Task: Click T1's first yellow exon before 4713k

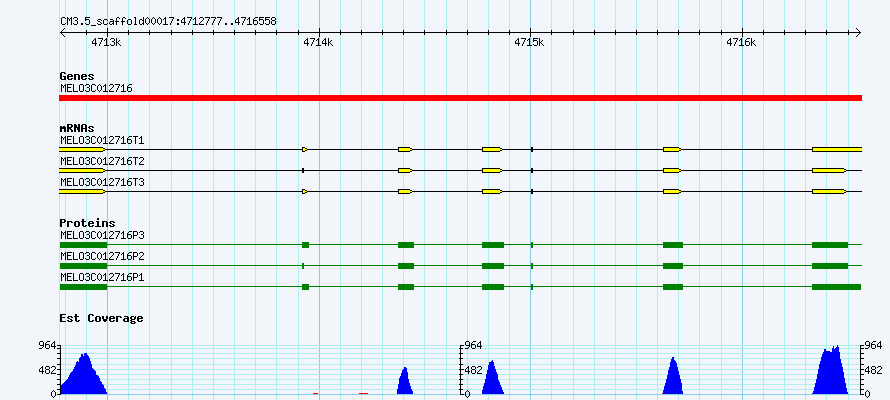Action: point(82,149)
